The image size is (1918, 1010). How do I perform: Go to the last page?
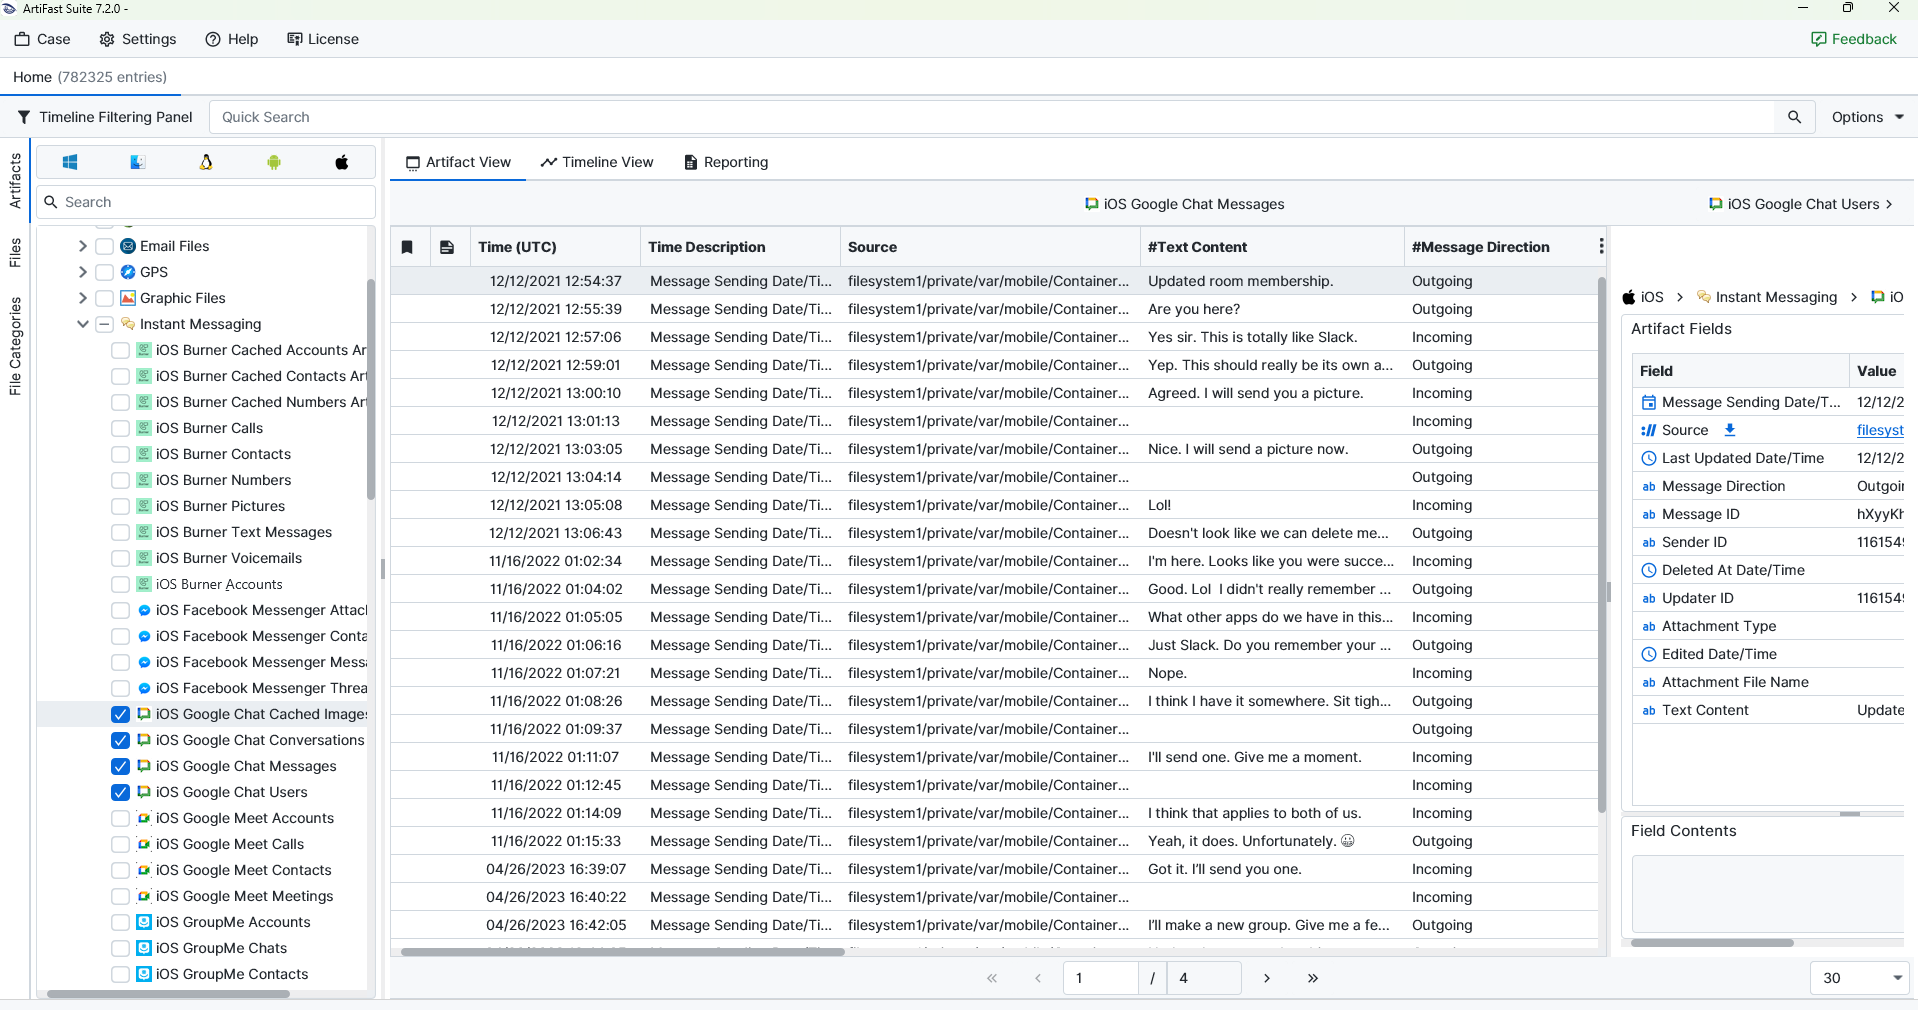click(x=1313, y=978)
